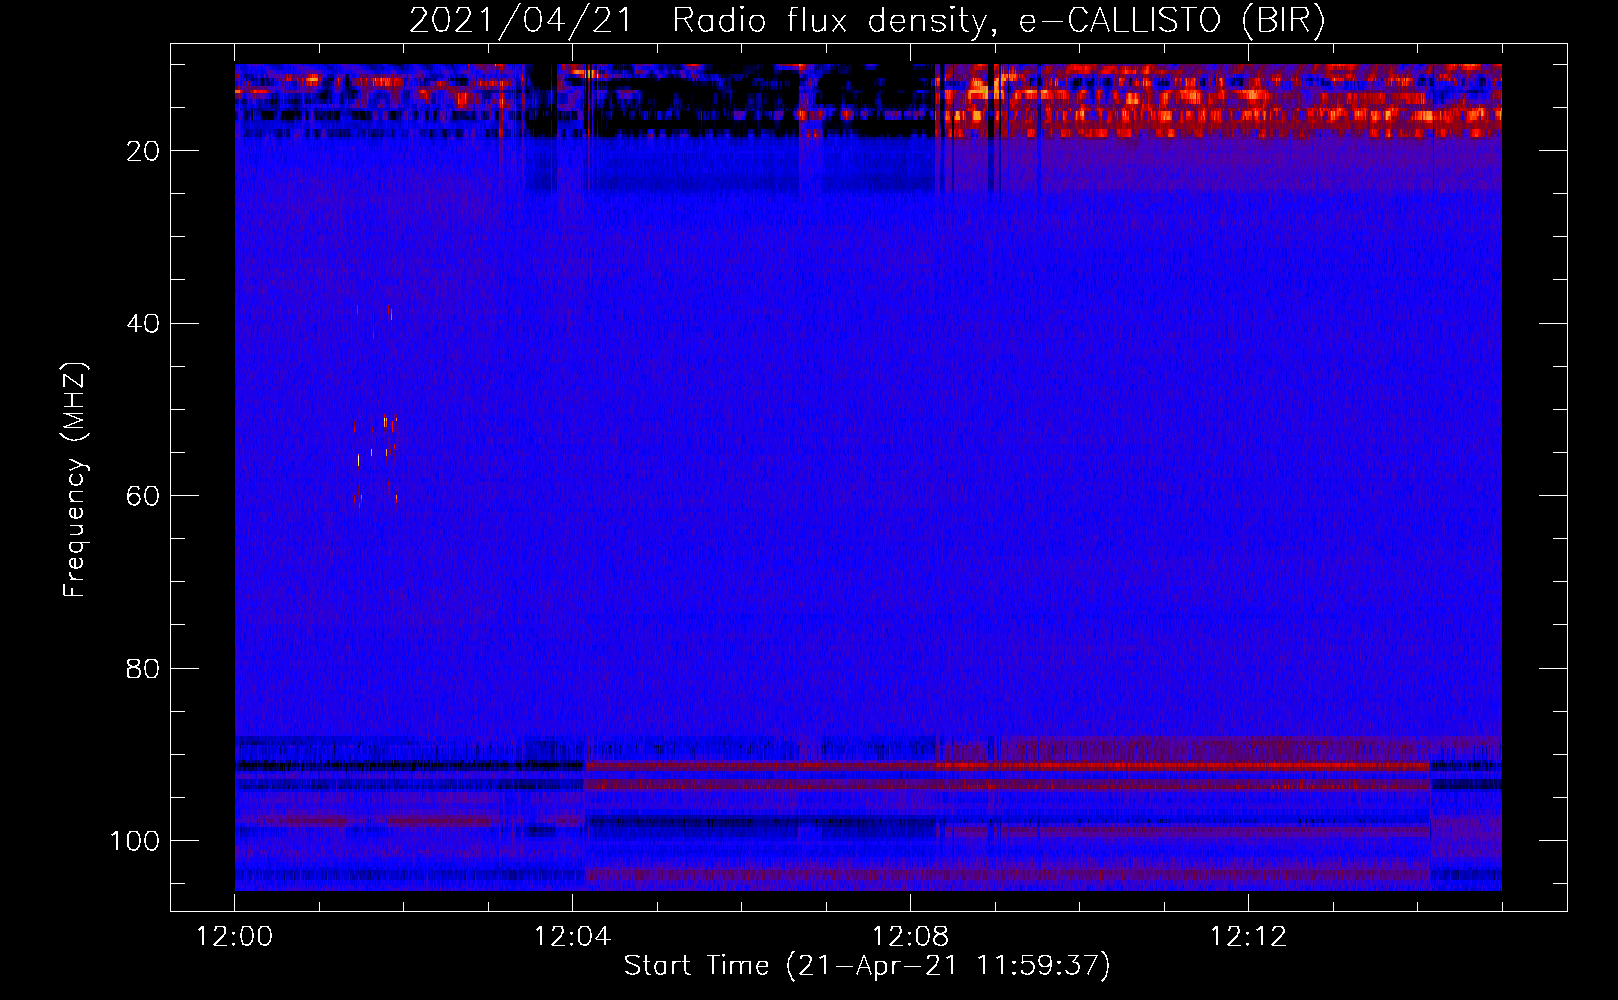Click the bright red band near 91 MHz
This screenshot has height=1000, width=1618.
click(1008, 766)
